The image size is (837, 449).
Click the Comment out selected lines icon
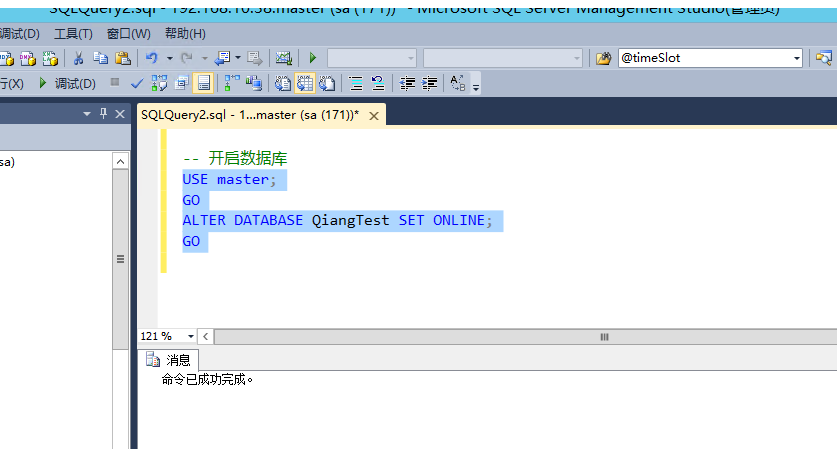(x=355, y=83)
